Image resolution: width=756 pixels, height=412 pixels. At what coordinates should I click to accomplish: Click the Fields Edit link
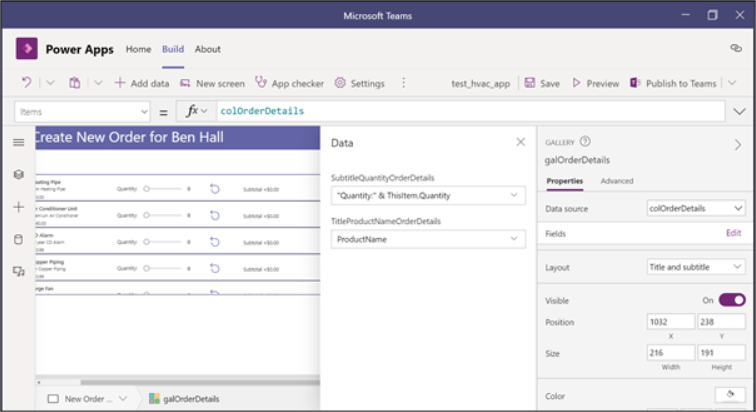click(733, 233)
